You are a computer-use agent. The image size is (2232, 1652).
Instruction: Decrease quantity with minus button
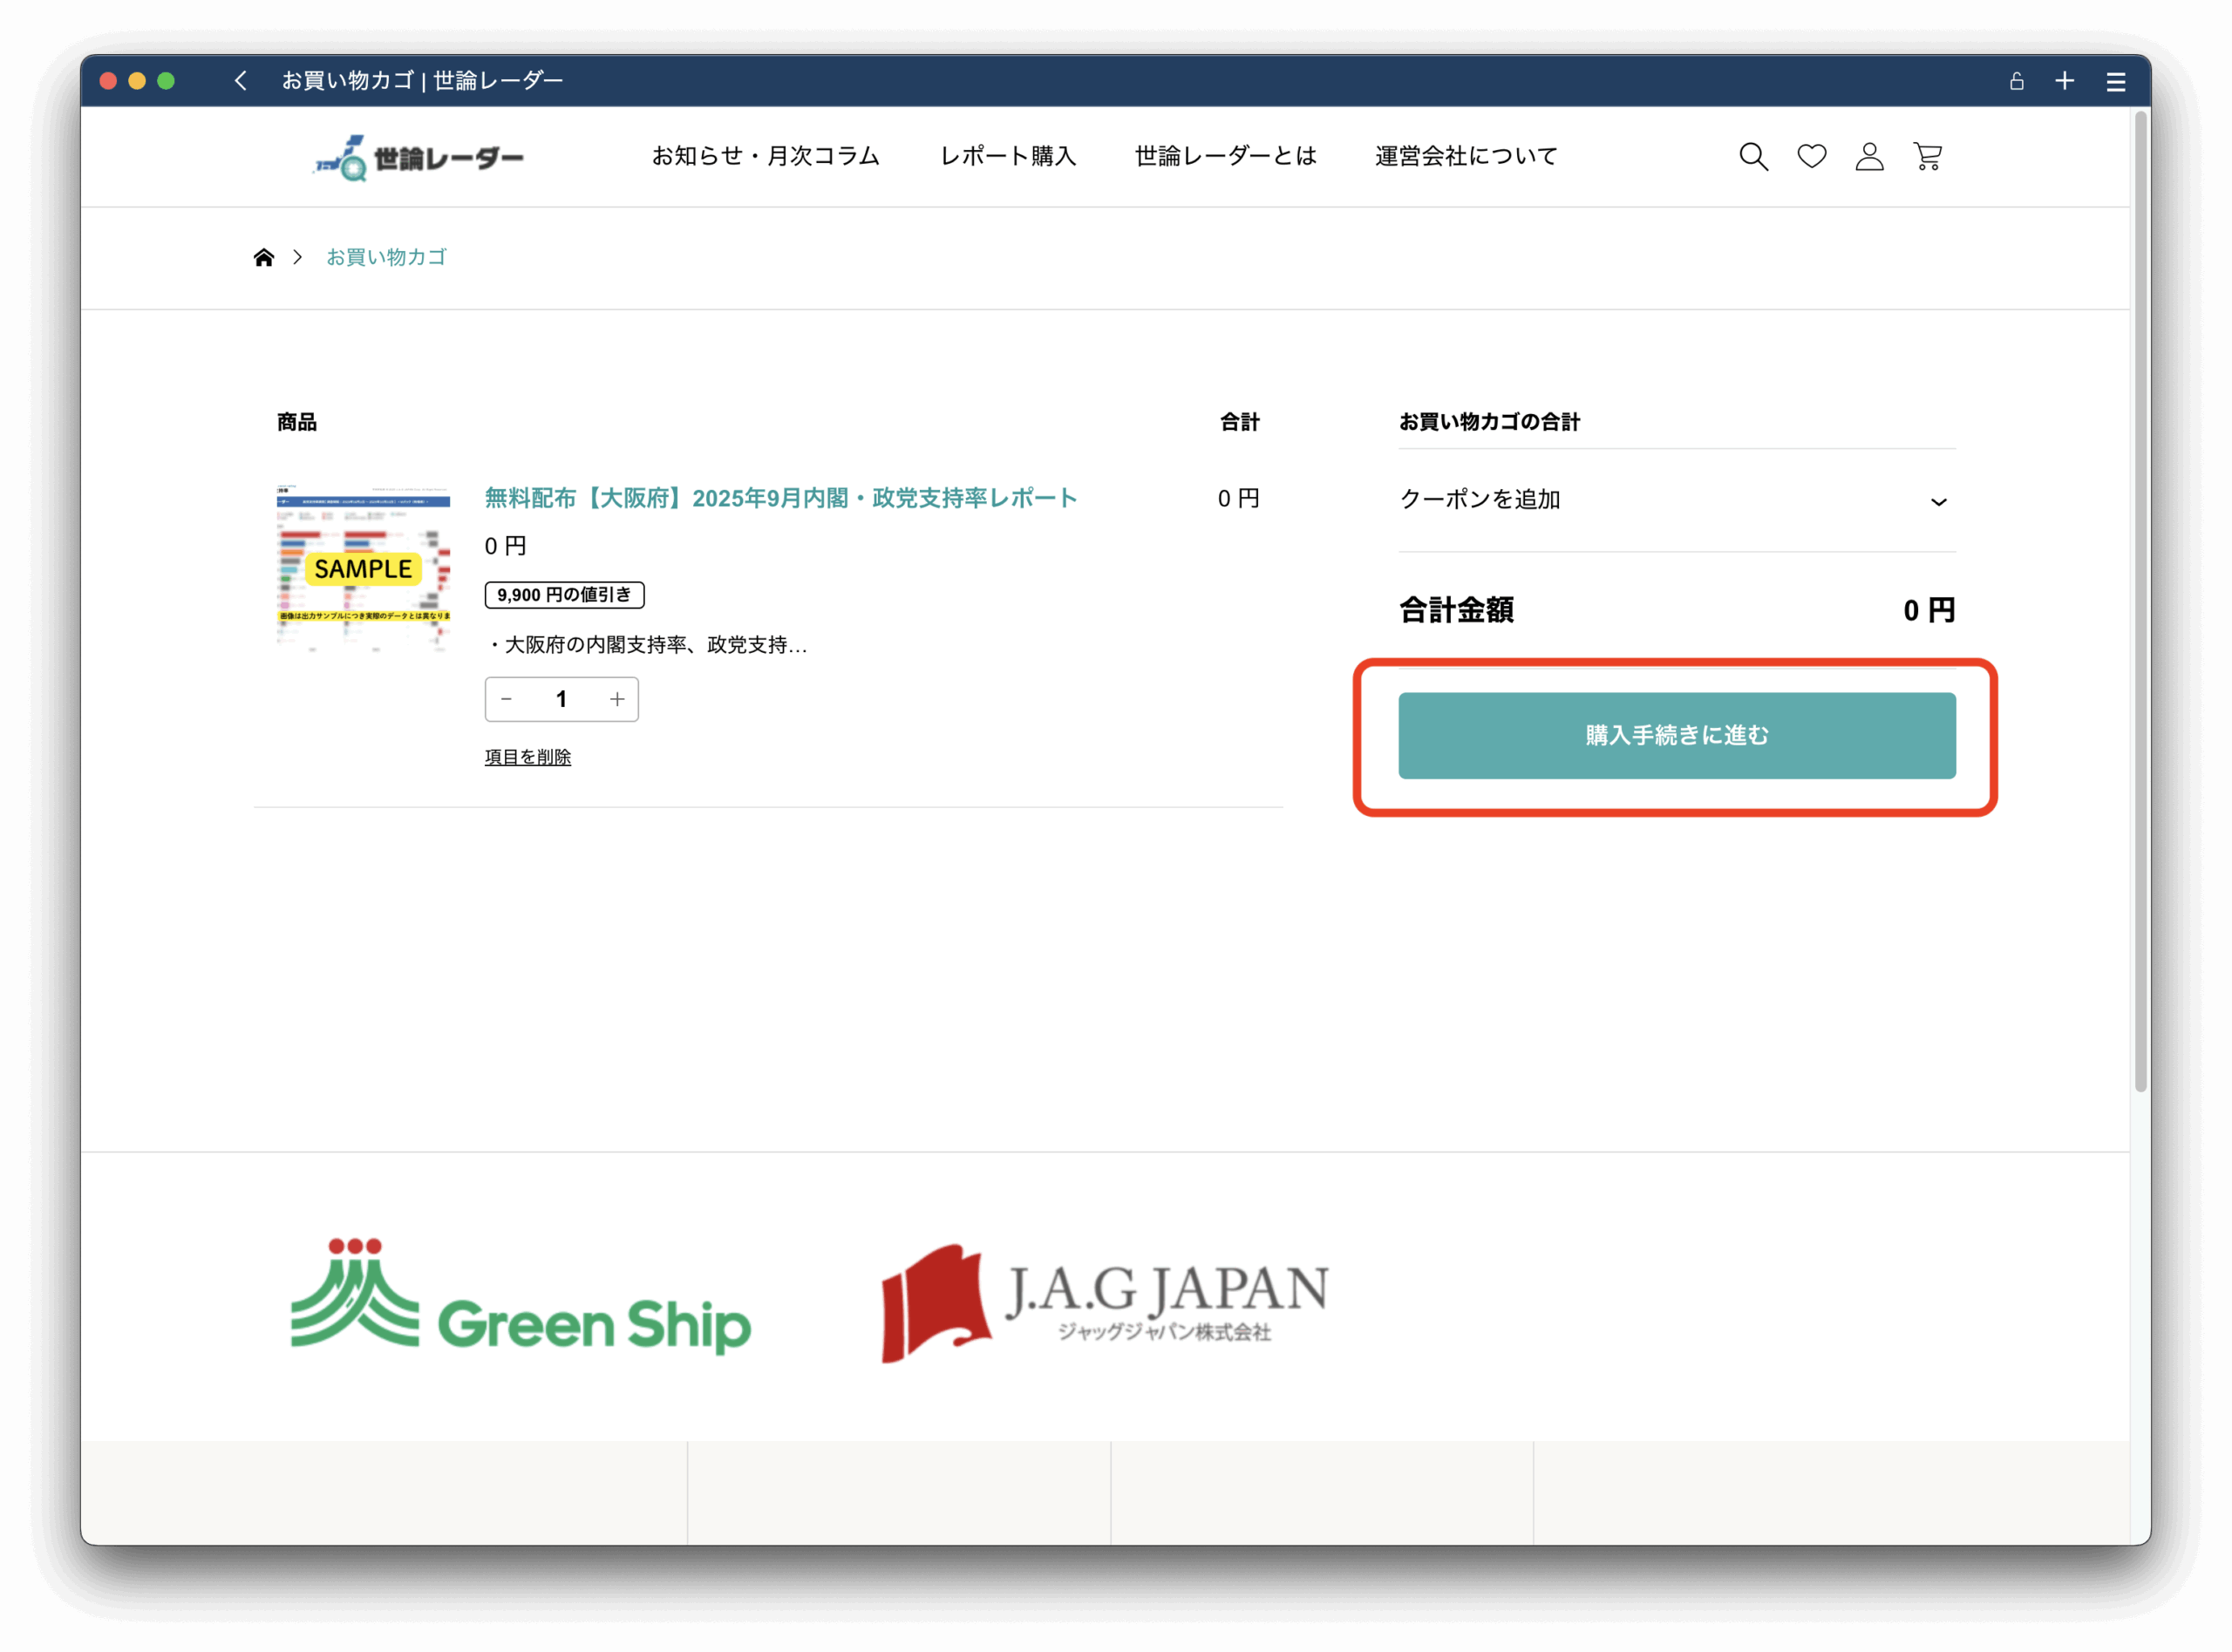tap(506, 700)
